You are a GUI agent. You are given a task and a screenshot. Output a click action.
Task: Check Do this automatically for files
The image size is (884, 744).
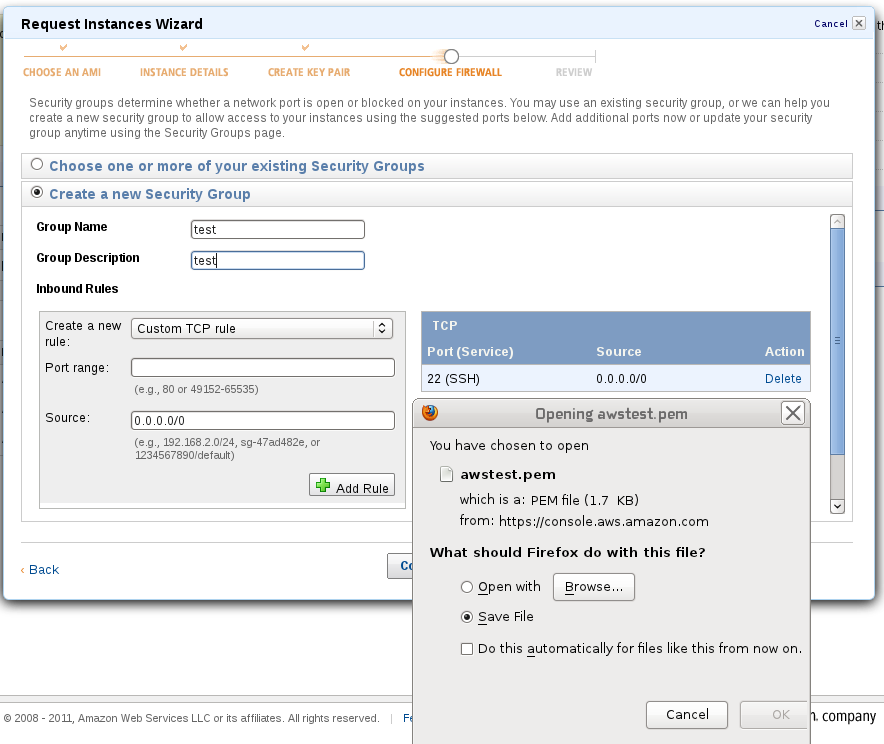tap(467, 649)
